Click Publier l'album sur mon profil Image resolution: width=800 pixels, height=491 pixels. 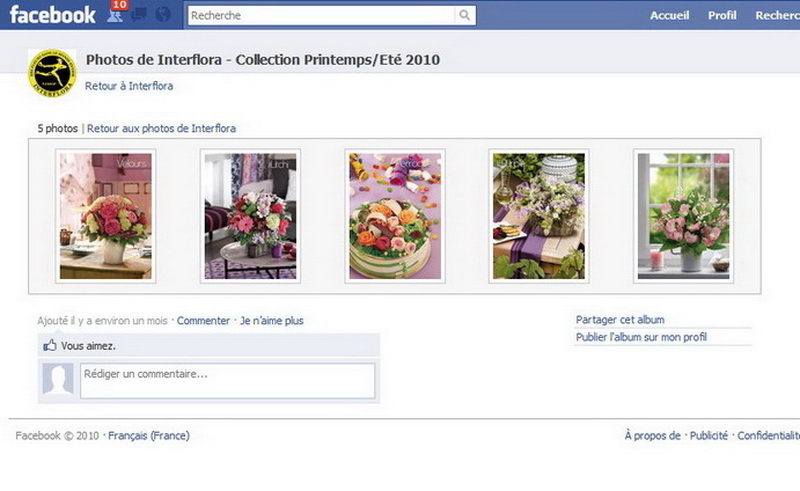coord(641,337)
